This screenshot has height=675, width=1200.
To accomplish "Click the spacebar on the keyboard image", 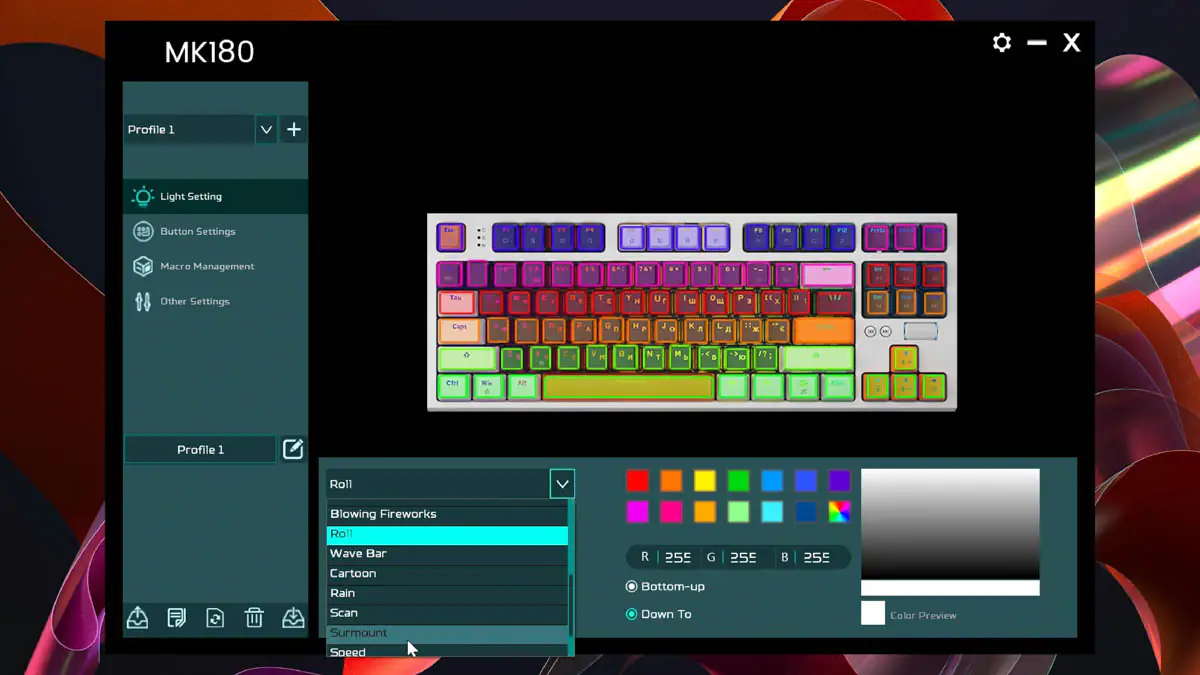I will pyautogui.click(x=628, y=386).
